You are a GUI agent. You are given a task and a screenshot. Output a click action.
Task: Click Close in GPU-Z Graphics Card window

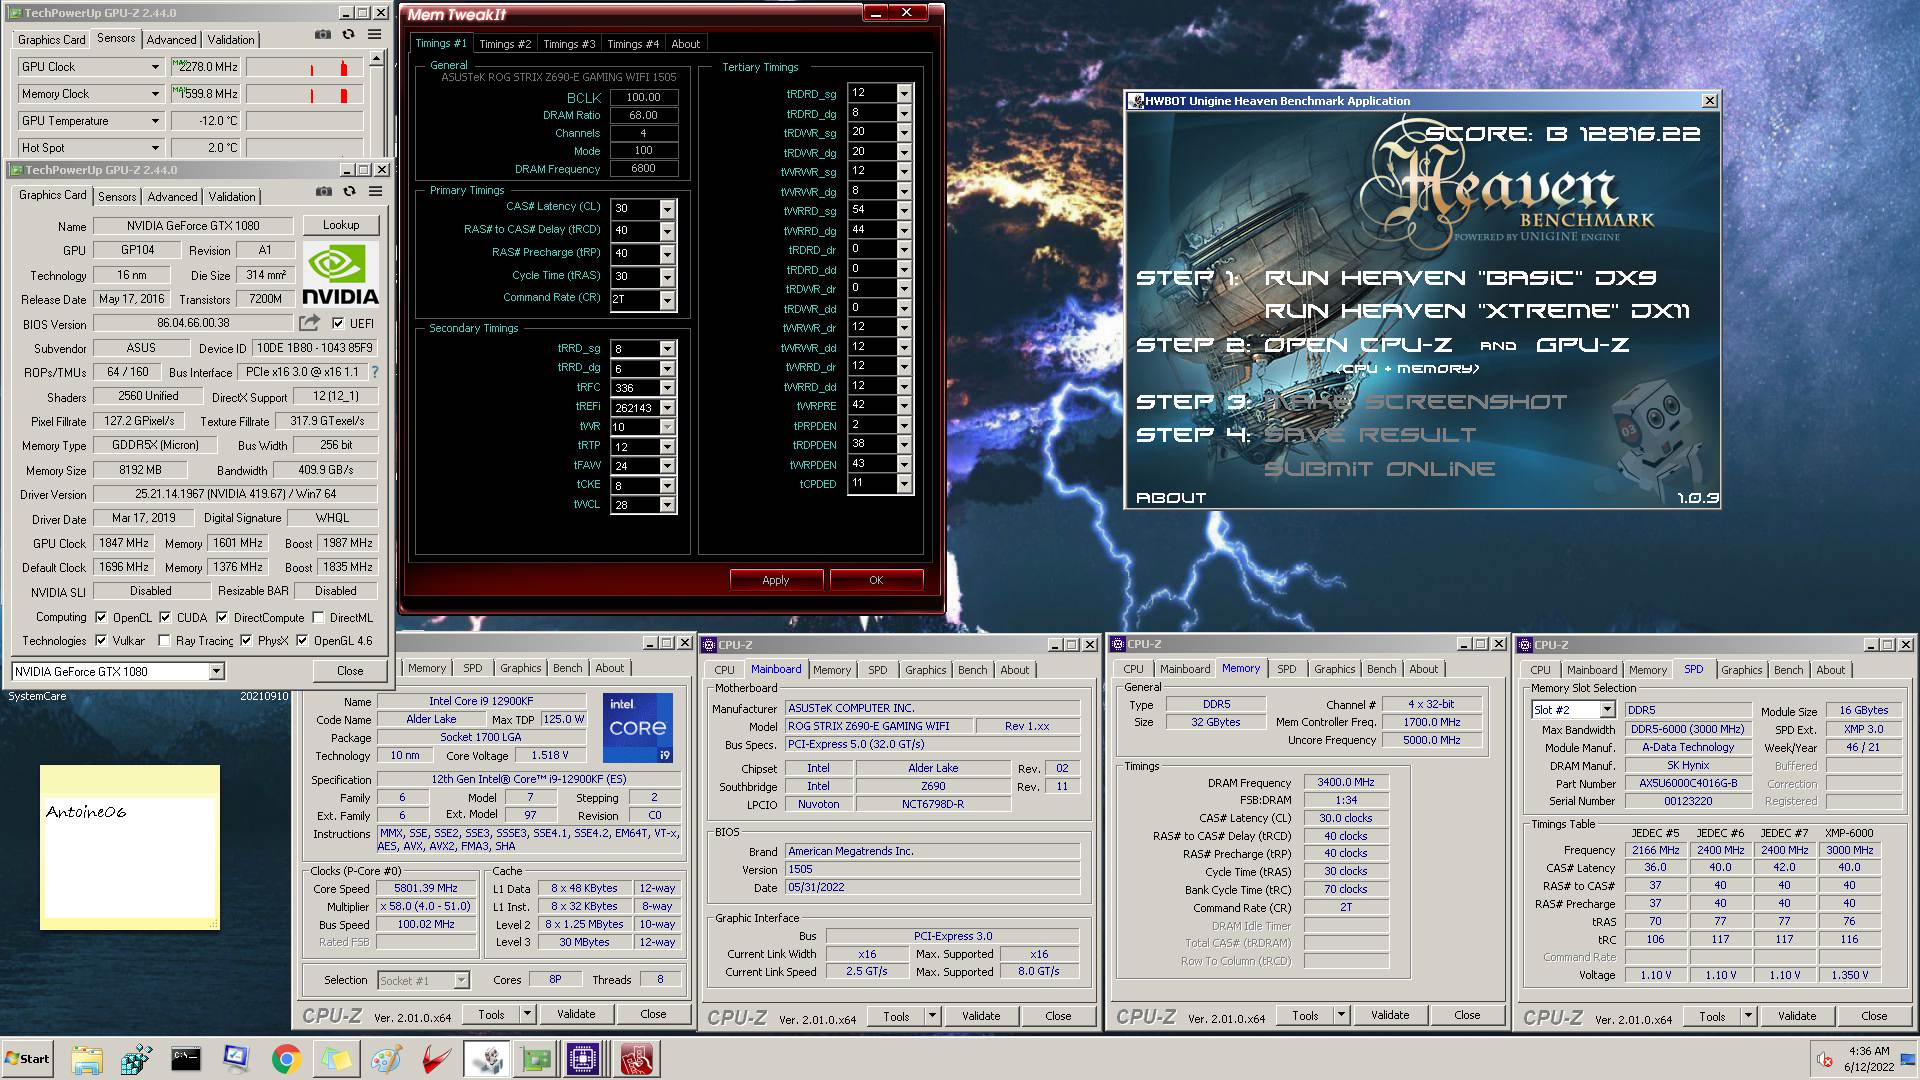coord(350,671)
